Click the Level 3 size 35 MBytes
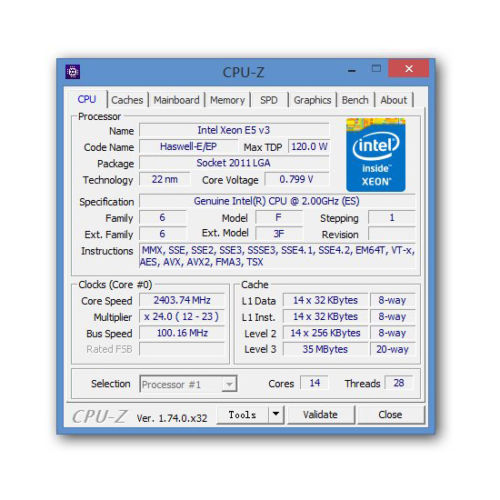The width and height of the screenshot is (500, 500). click(x=325, y=349)
